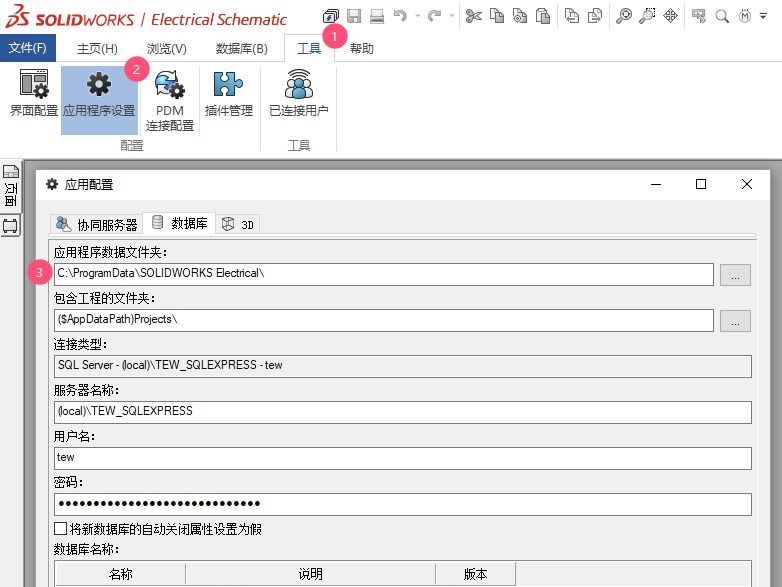Viewport: 782px width, 587px height.
Task: Click the print icon in quick toolbar
Action: (x=377, y=16)
